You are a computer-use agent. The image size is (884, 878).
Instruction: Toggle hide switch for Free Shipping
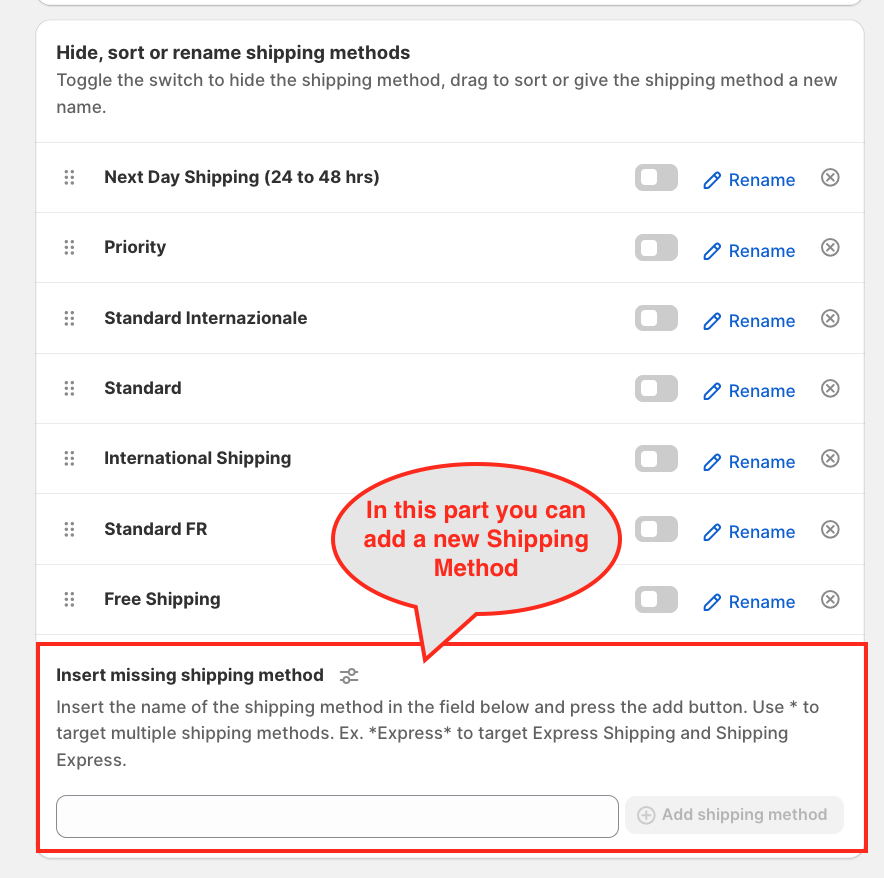[x=656, y=599]
